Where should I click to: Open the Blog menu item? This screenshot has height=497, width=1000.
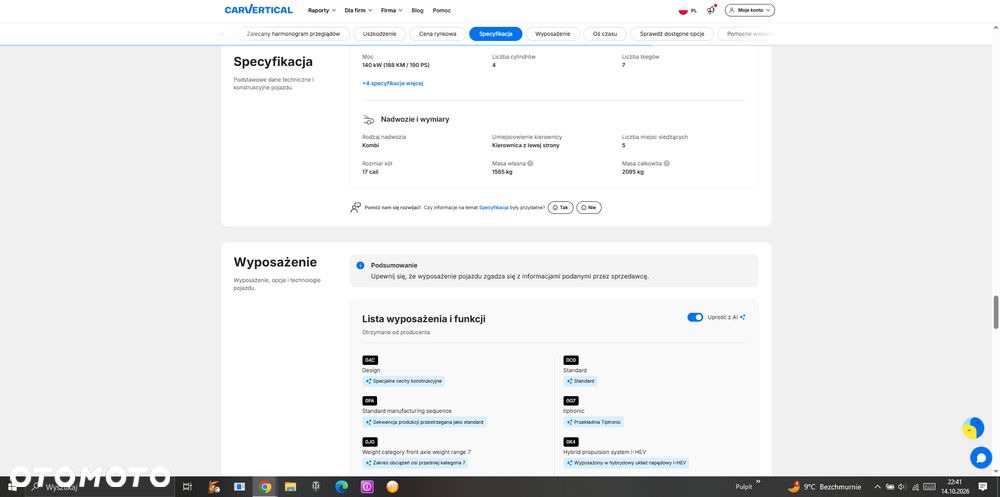pos(417,10)
